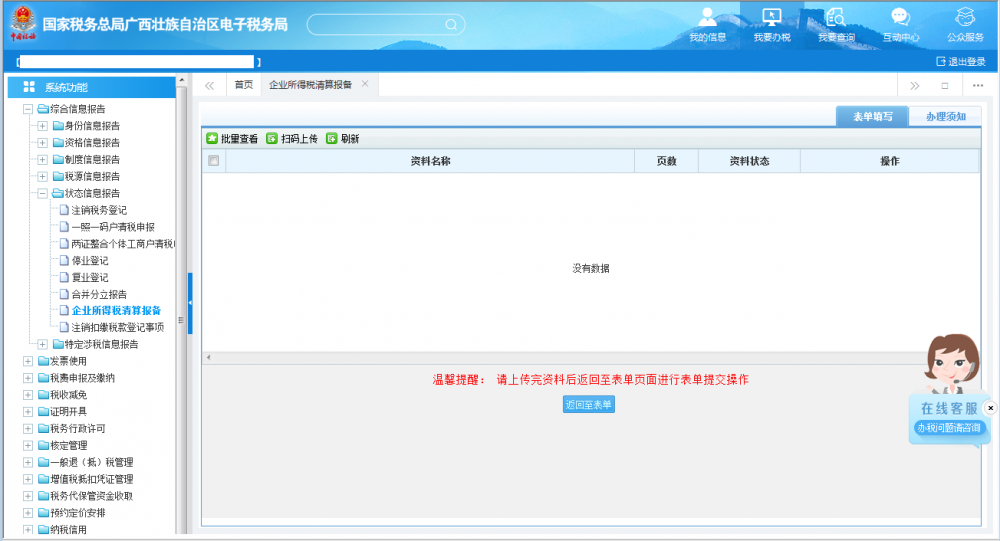Expand the 税收减免 folder node
The image size is (1000, 541).
pyautogui.click(x=28, y=395)
